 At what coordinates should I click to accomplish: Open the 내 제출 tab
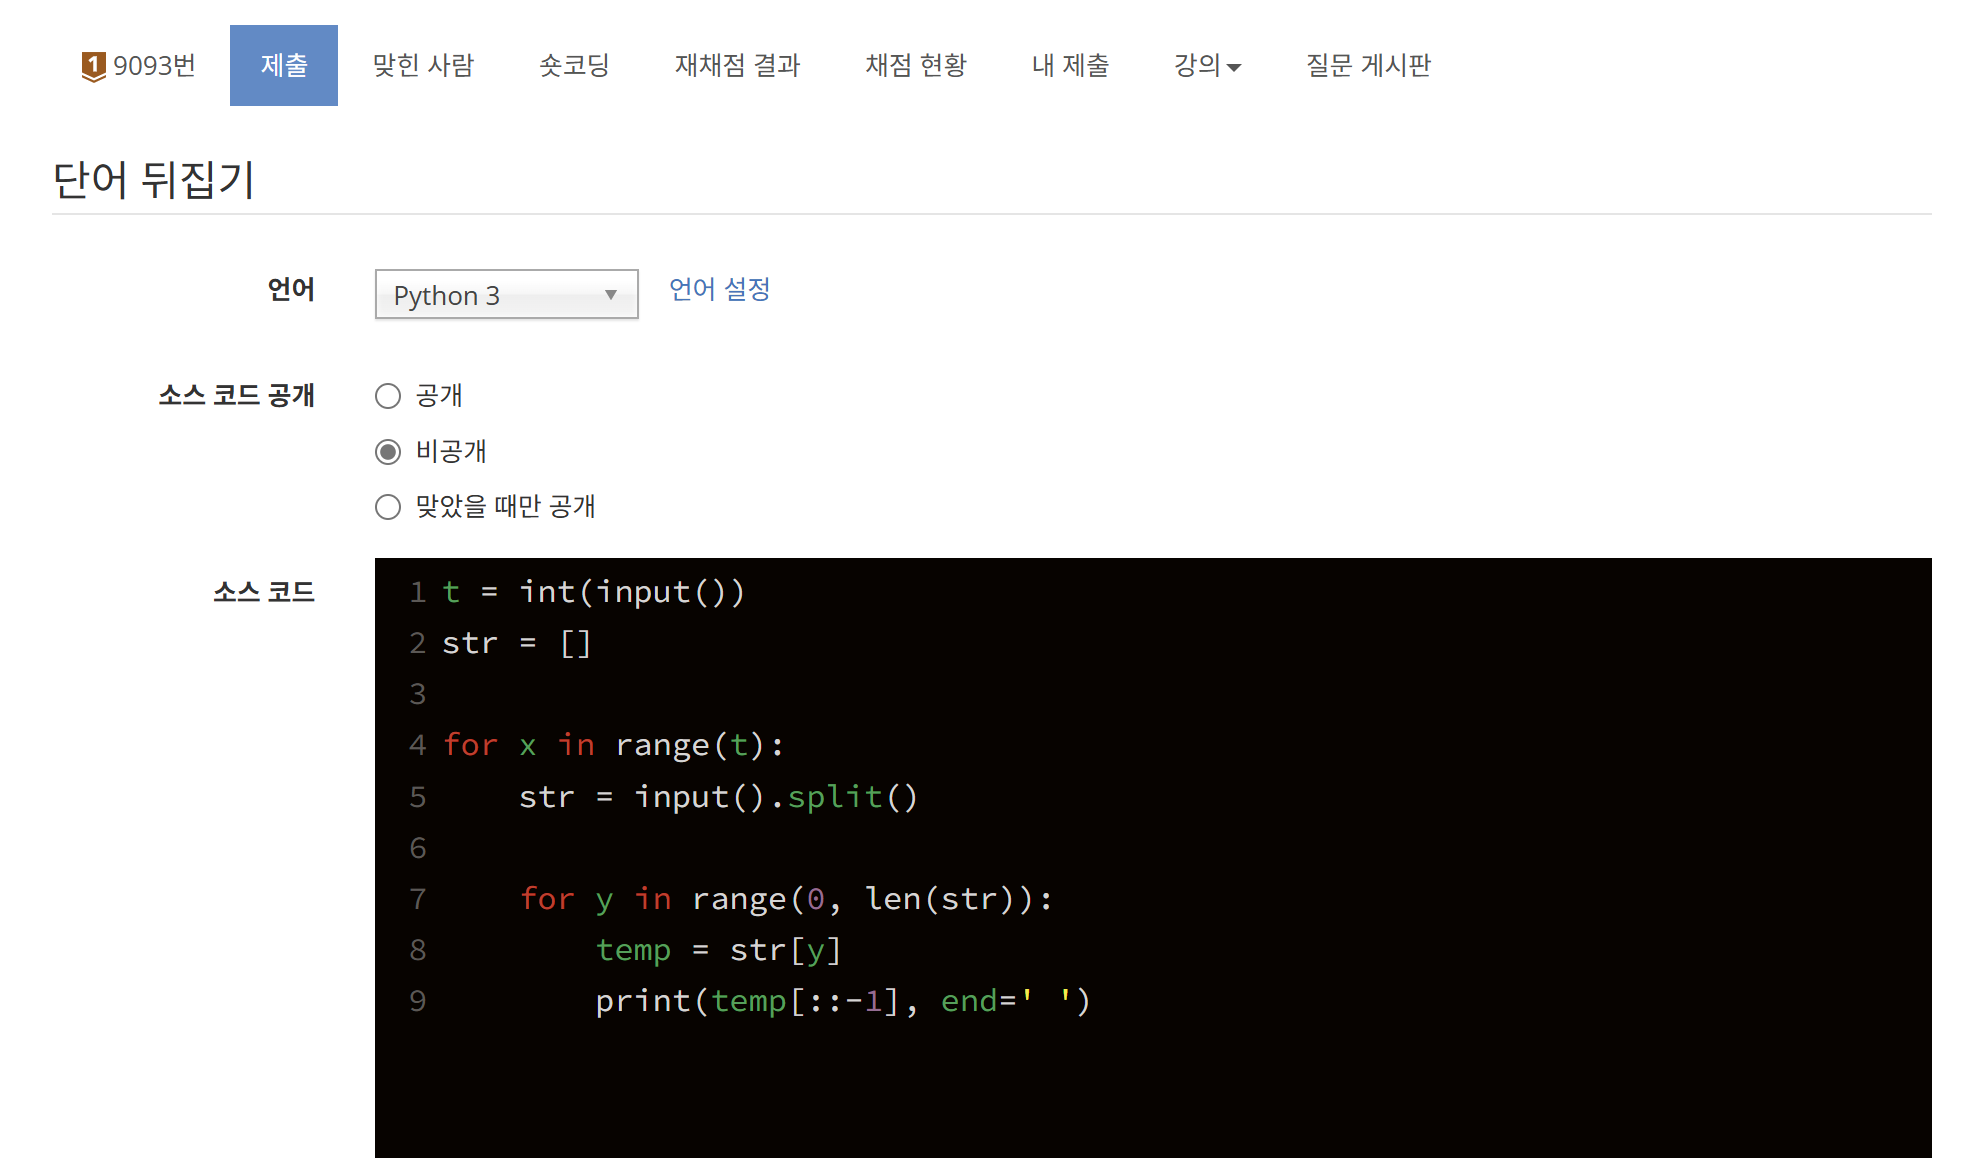[x=1070, y=66]
